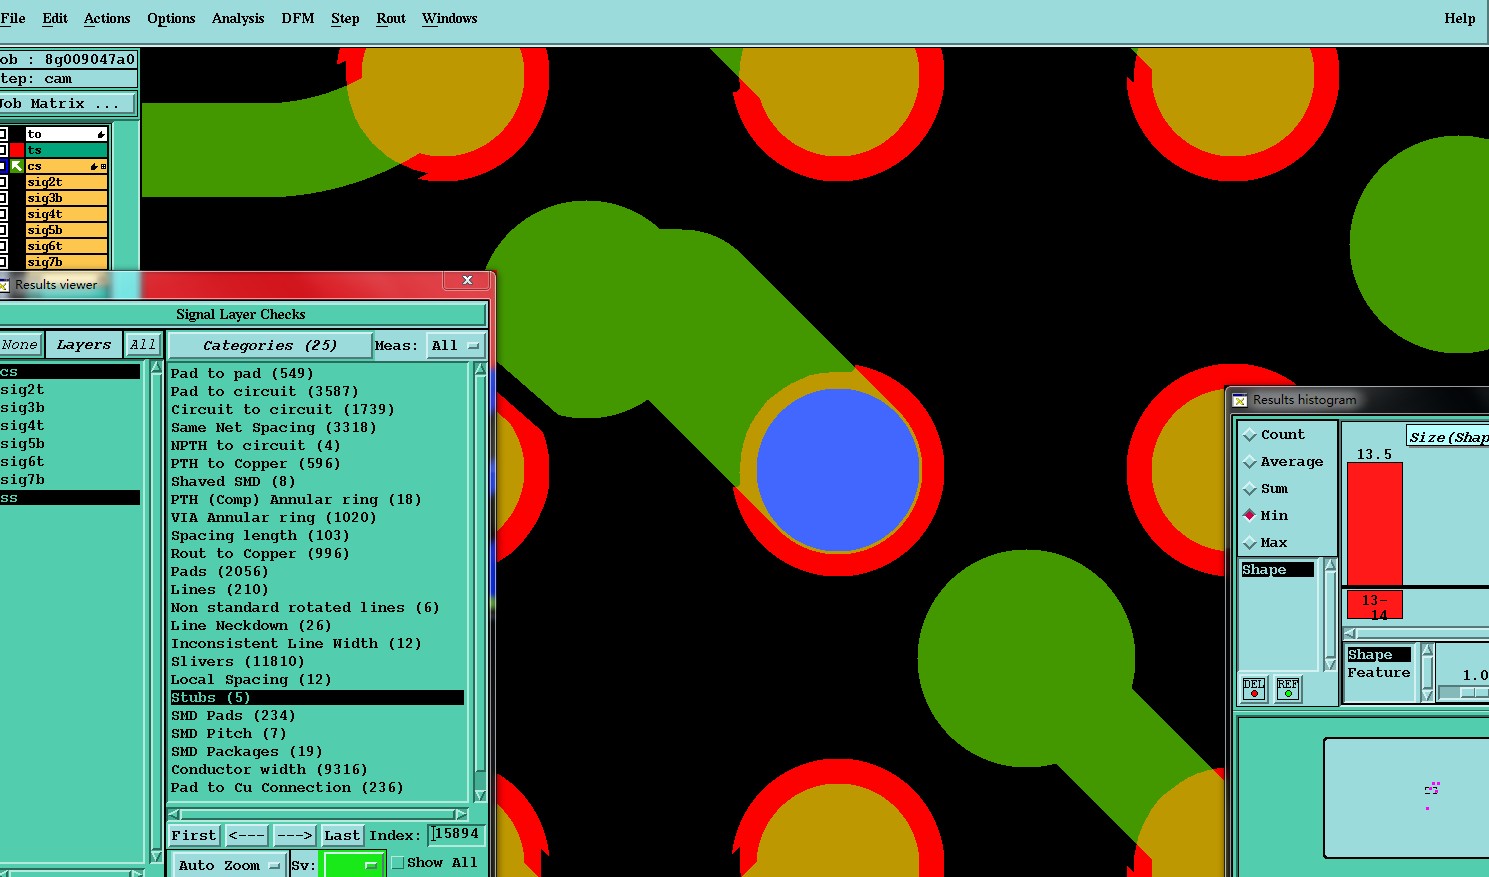
Task: Open the Actions menu
Action: 107,18
